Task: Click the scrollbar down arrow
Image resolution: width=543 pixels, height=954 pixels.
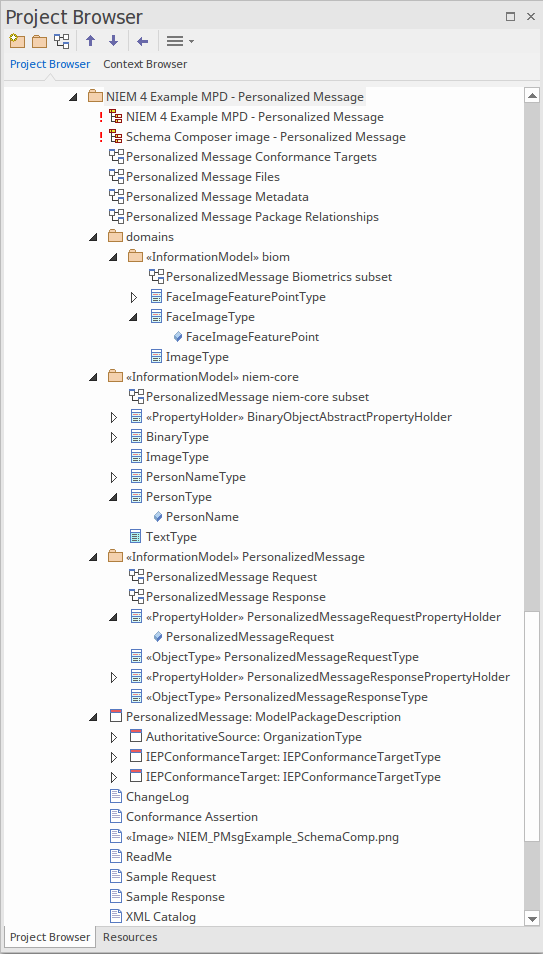Action: click(532, 919)
